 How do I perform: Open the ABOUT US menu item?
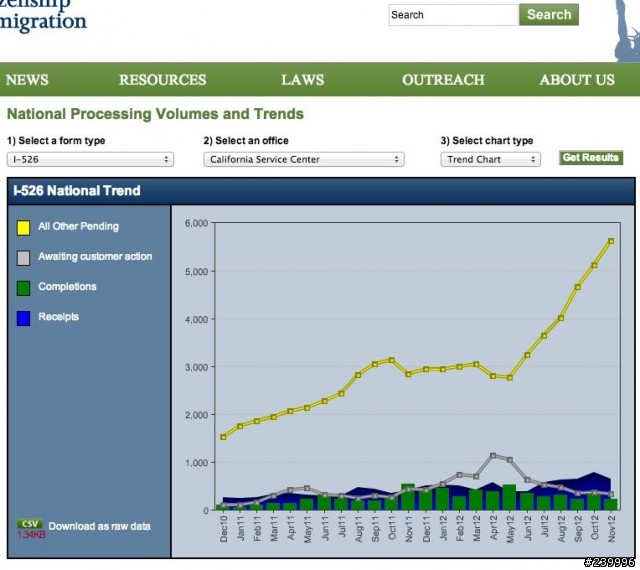(x=577, y=80)
